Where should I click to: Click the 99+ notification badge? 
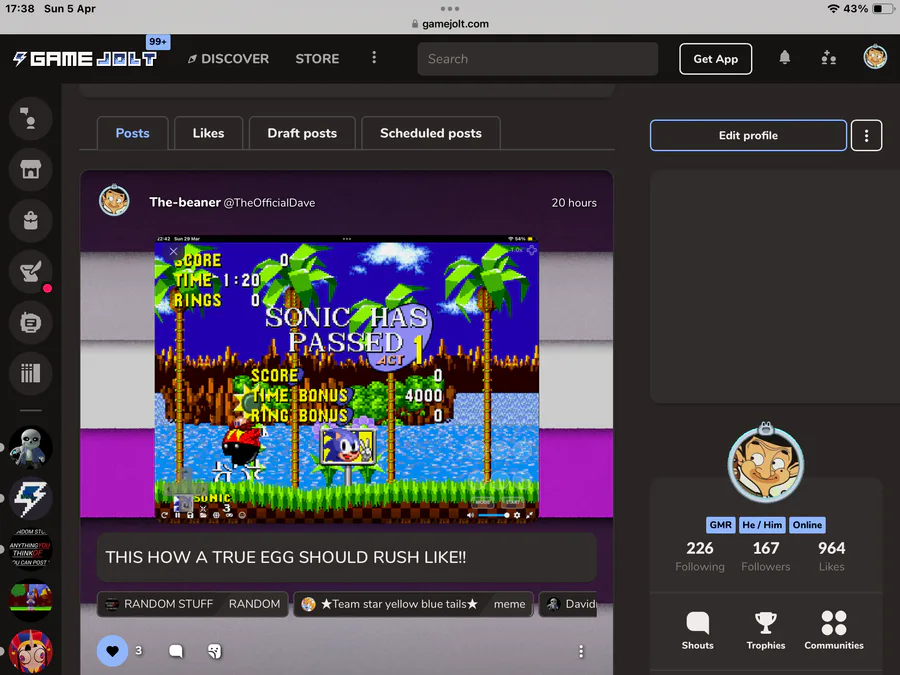coord(157,42)
